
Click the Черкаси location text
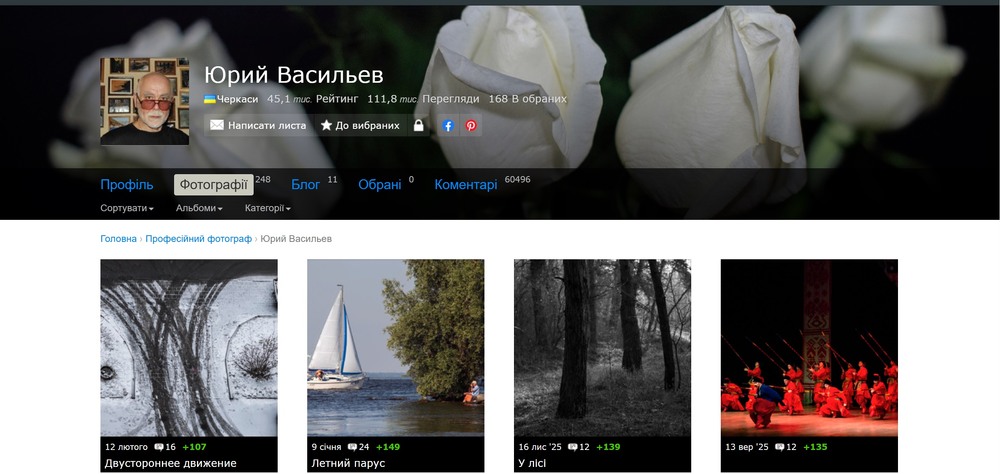click(237, 100)
